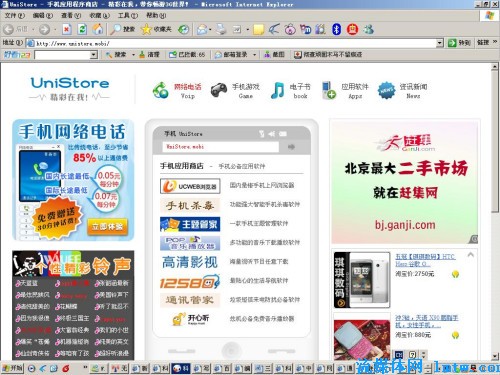The image size is (500, 375).
Task: Click the bj.ganji.com advertisement banner
Action: (x=405, y=183)
